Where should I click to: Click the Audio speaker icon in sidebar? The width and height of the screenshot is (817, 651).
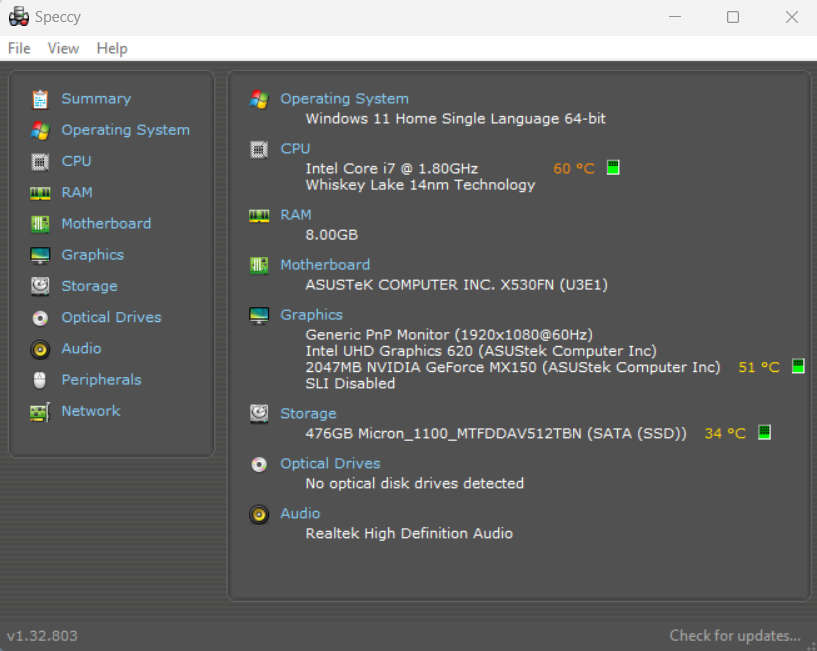pyautogui.click(x=40, y=349)
